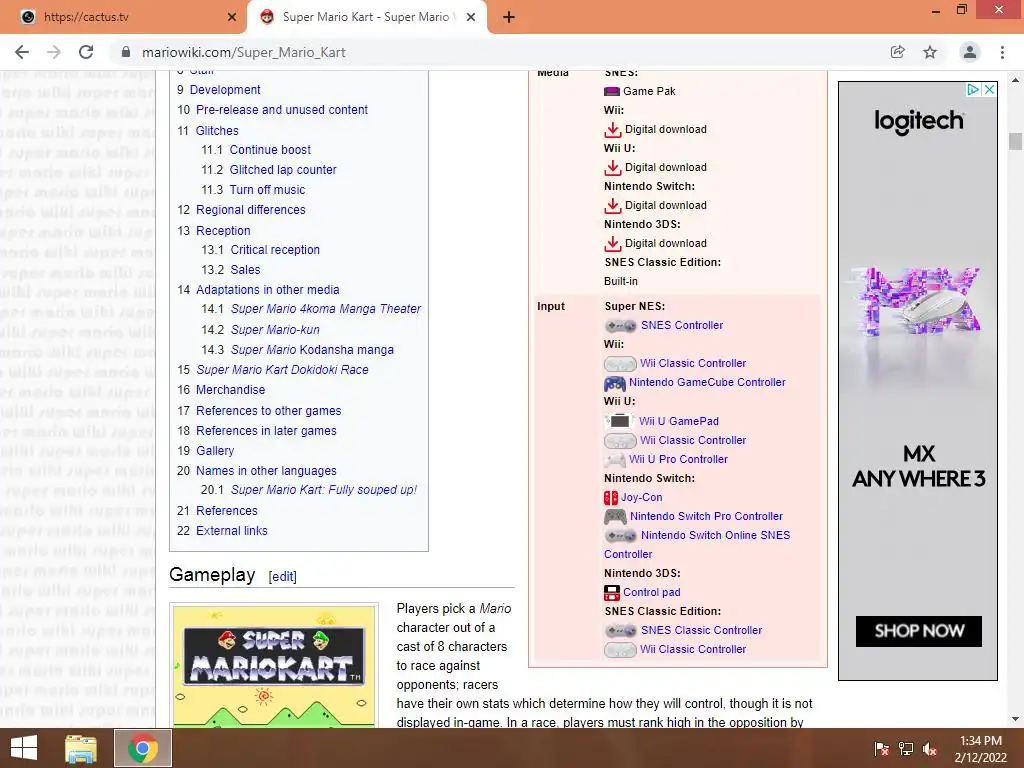Follow the Nintendo Switch Pro Controller link
Image resolution: width=1024 pixels, height=768 pixels.
706,516
